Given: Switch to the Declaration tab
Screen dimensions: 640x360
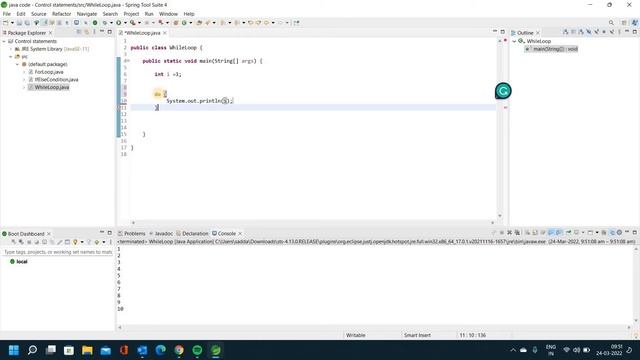Looking at the screenshot, I should point(192,233).
